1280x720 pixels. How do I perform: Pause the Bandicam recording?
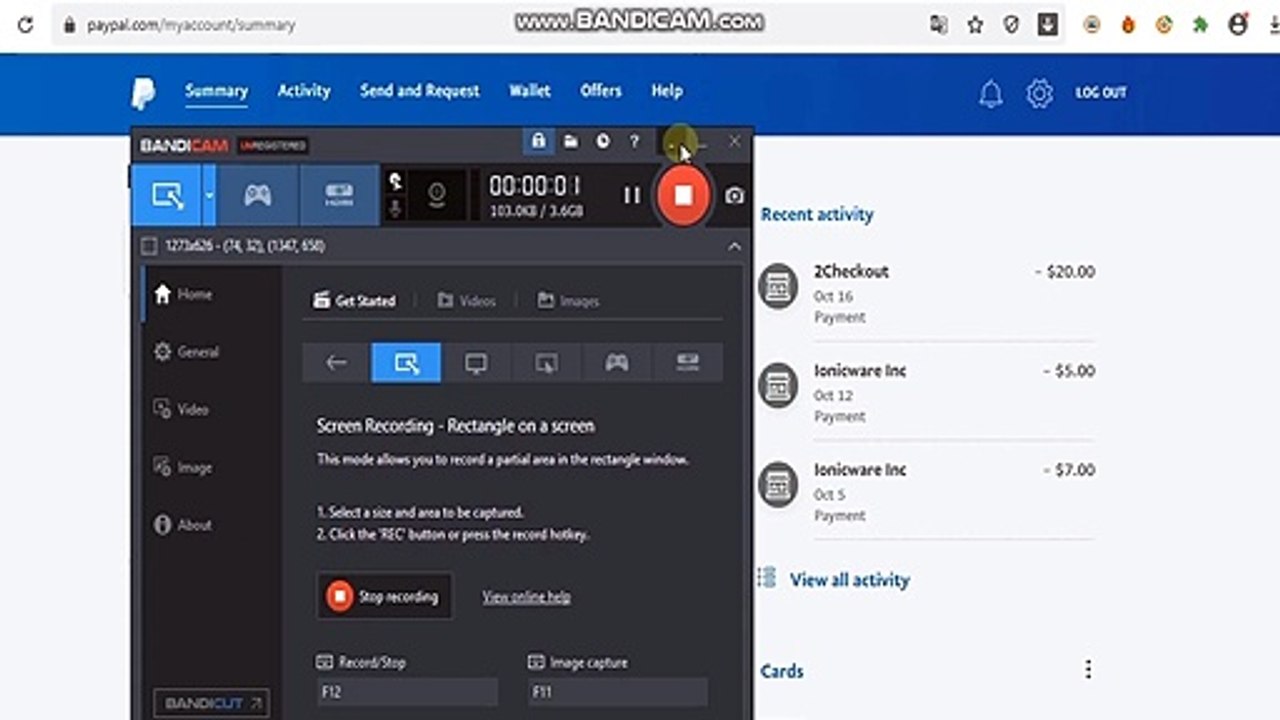pyautogui.click(x=632, y=195)
